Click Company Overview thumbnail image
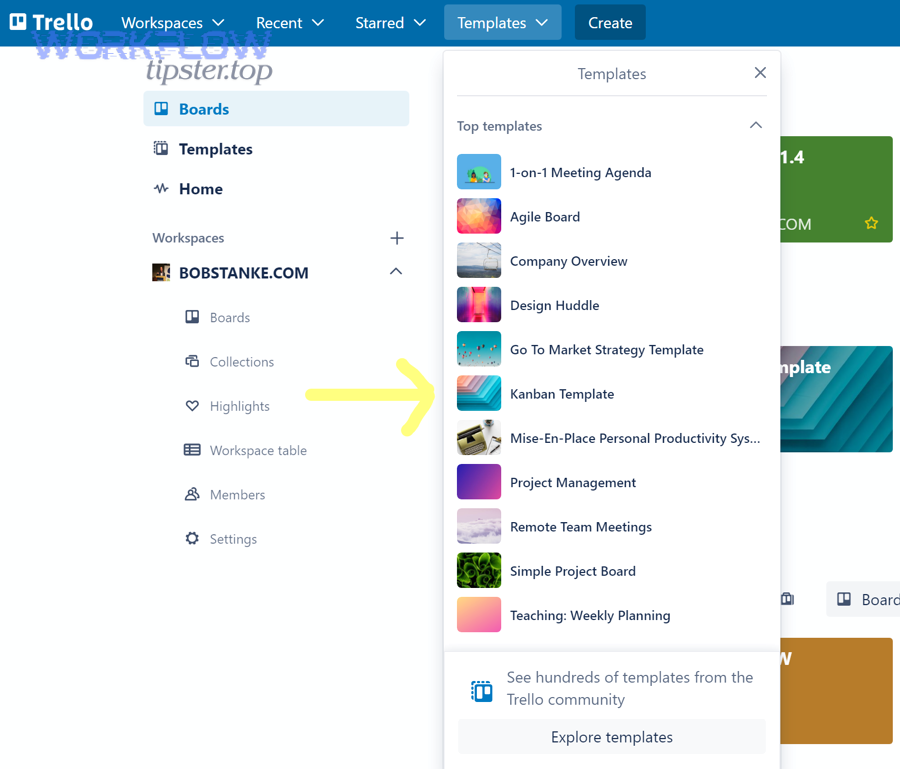Screen dimensions: 900x769 pos(479,260)
